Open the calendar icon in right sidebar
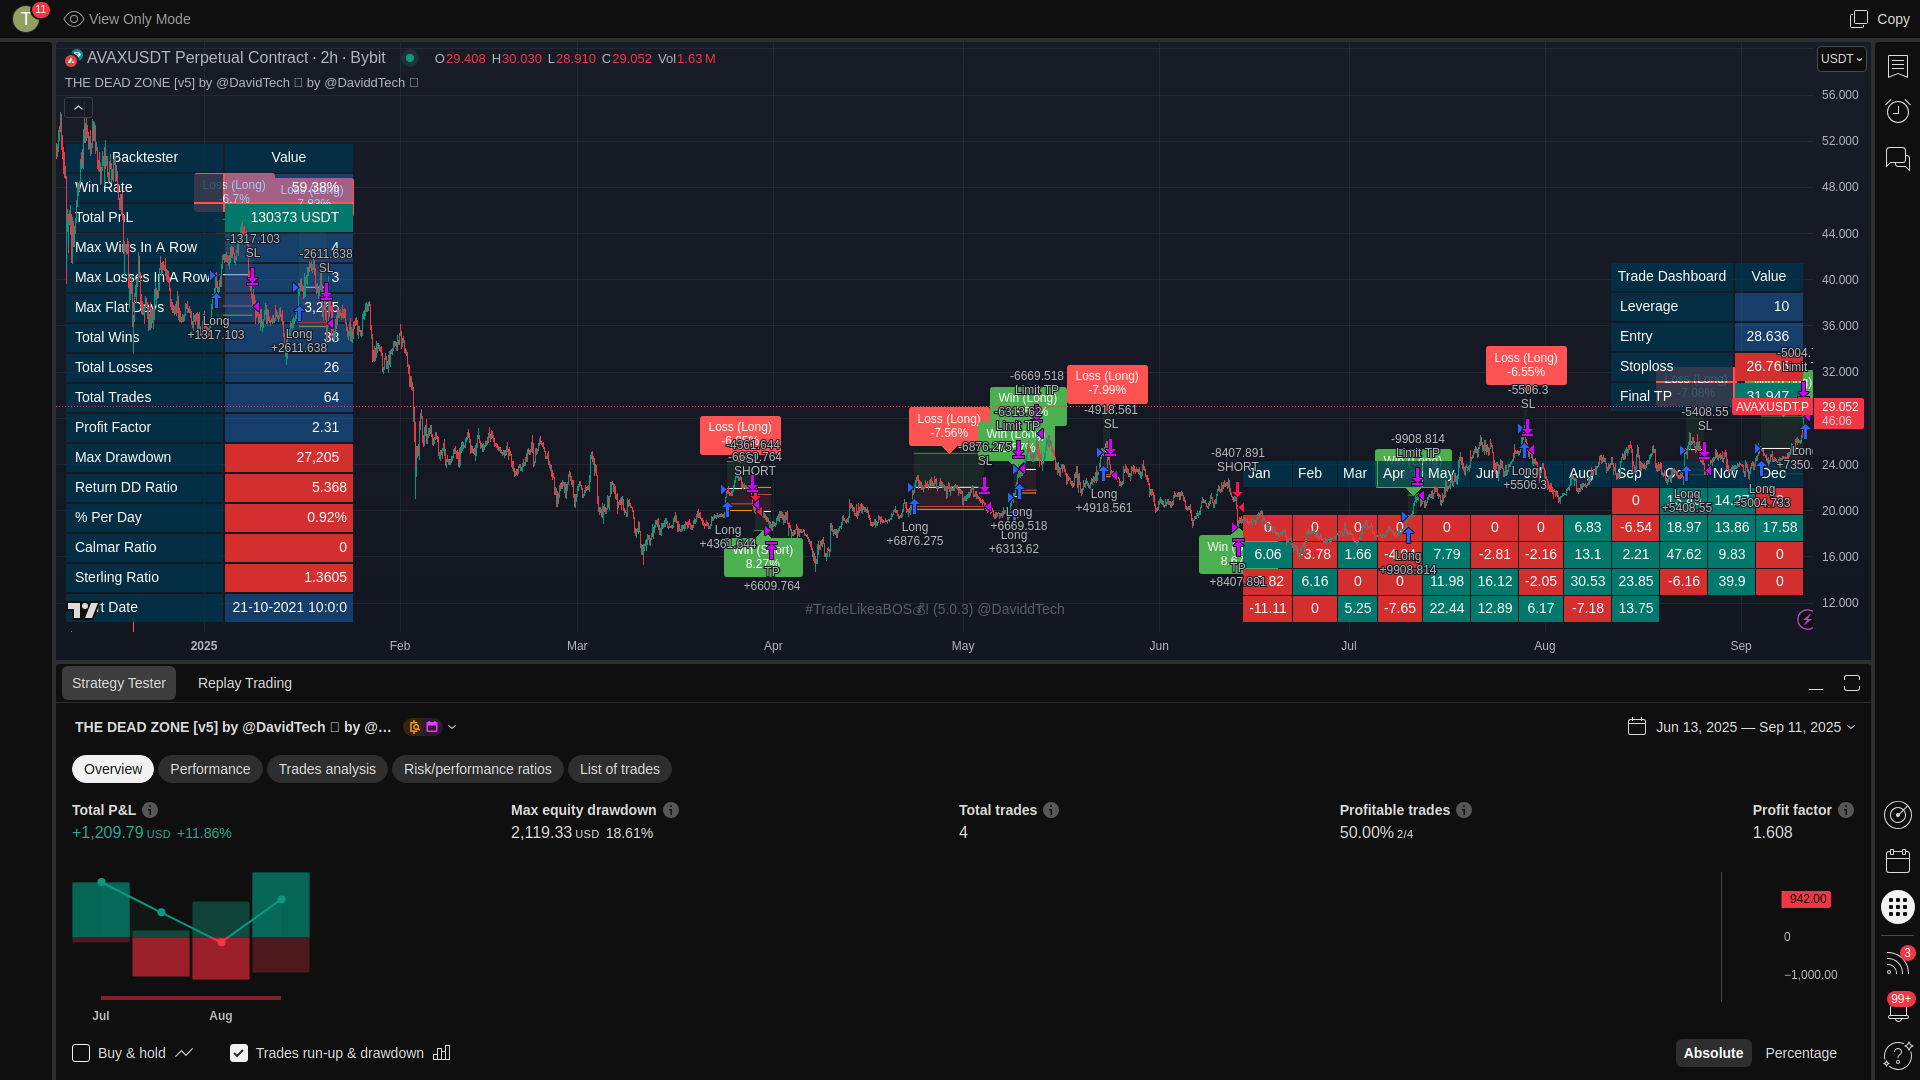The height and width of the screenshot is (1080, 1920). 1897,861
